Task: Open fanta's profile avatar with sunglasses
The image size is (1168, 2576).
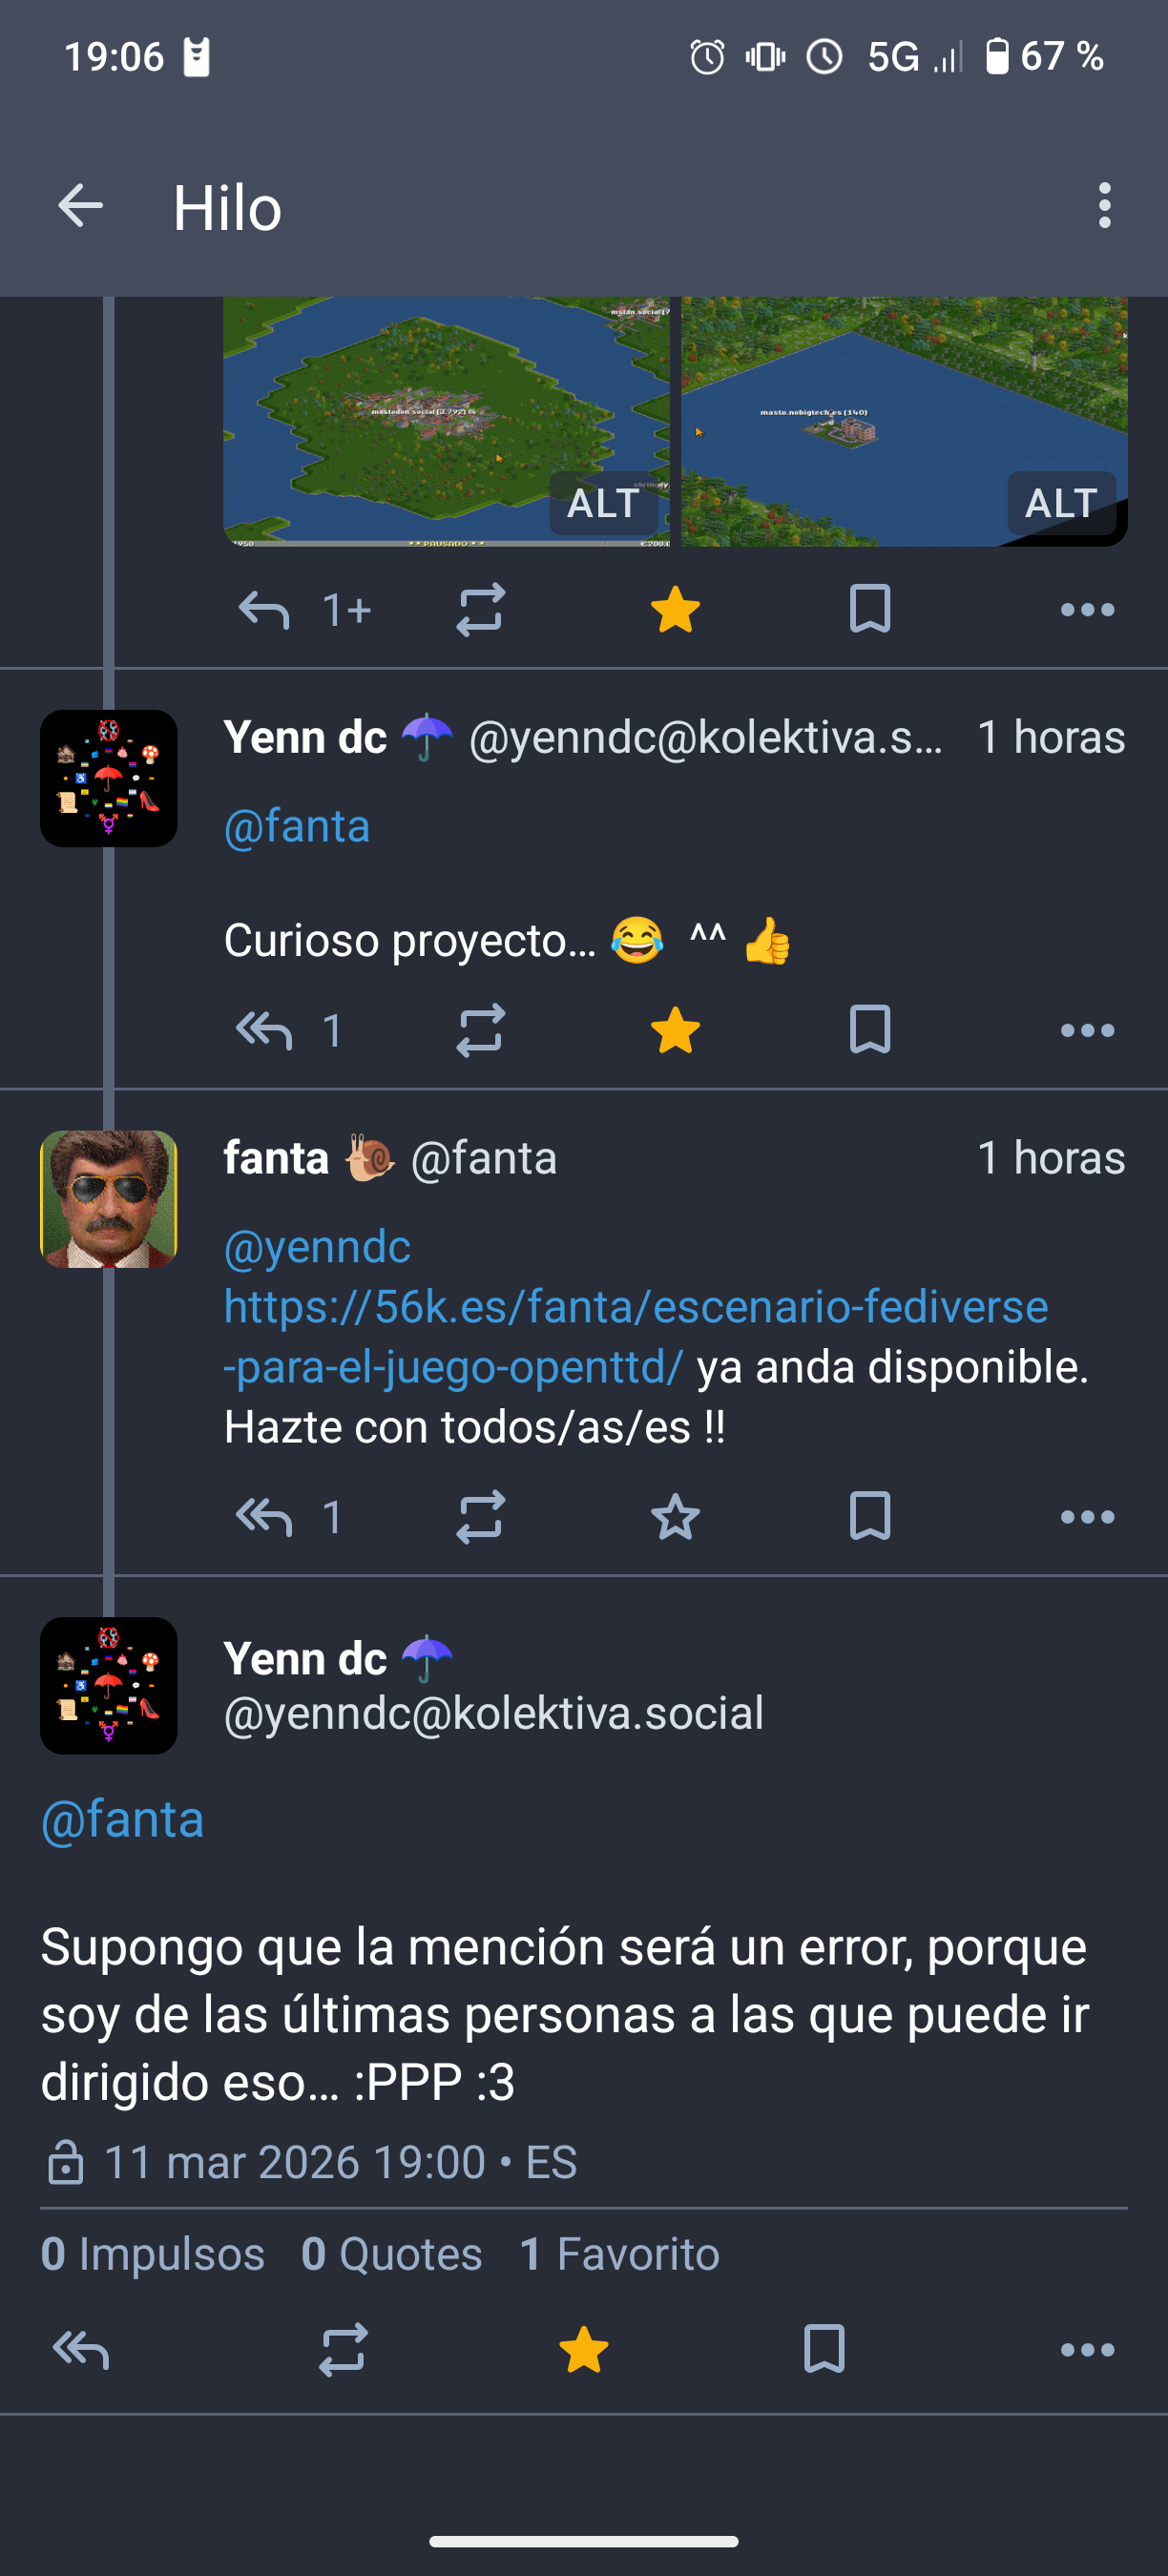Action: [x=109, y=1199]
